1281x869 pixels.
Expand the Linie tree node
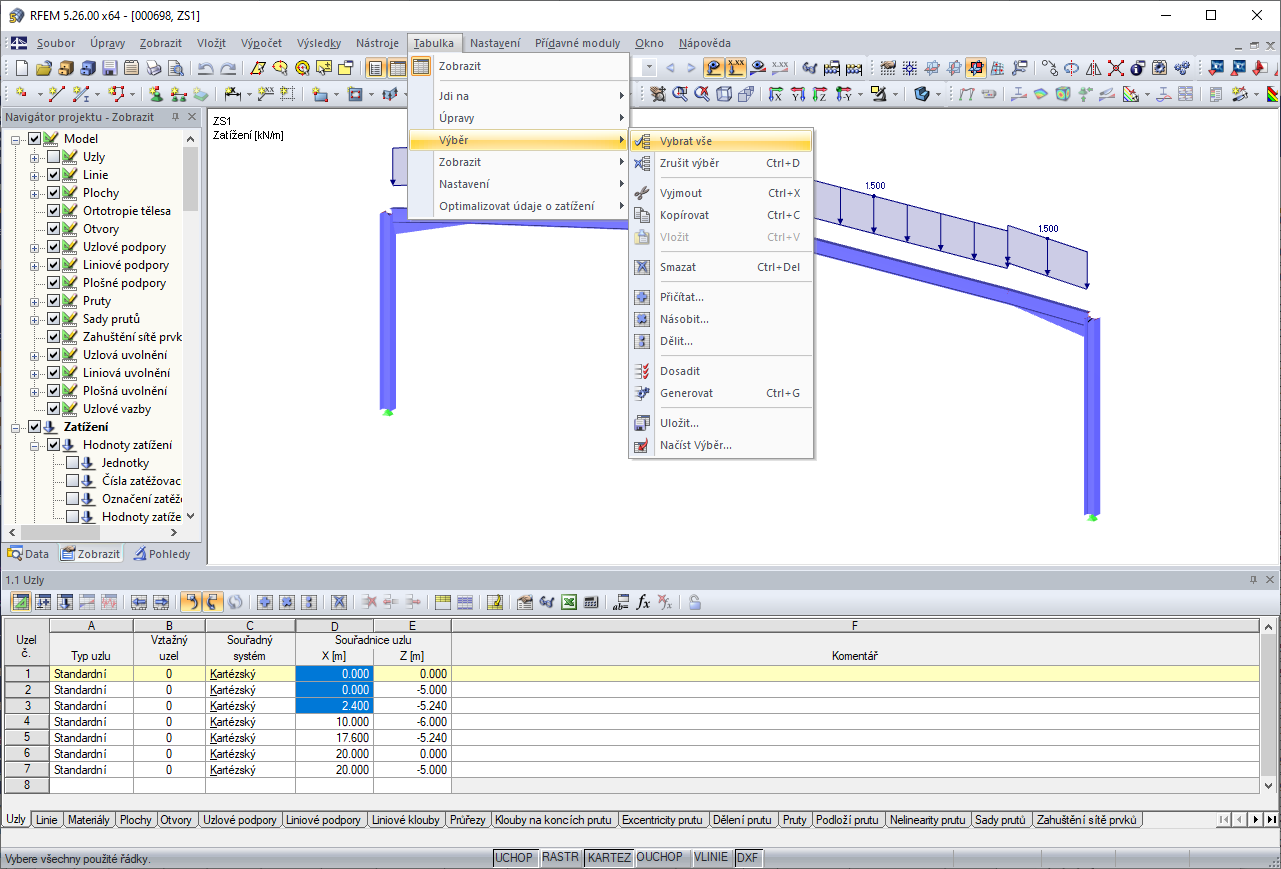tap(35, 175)
